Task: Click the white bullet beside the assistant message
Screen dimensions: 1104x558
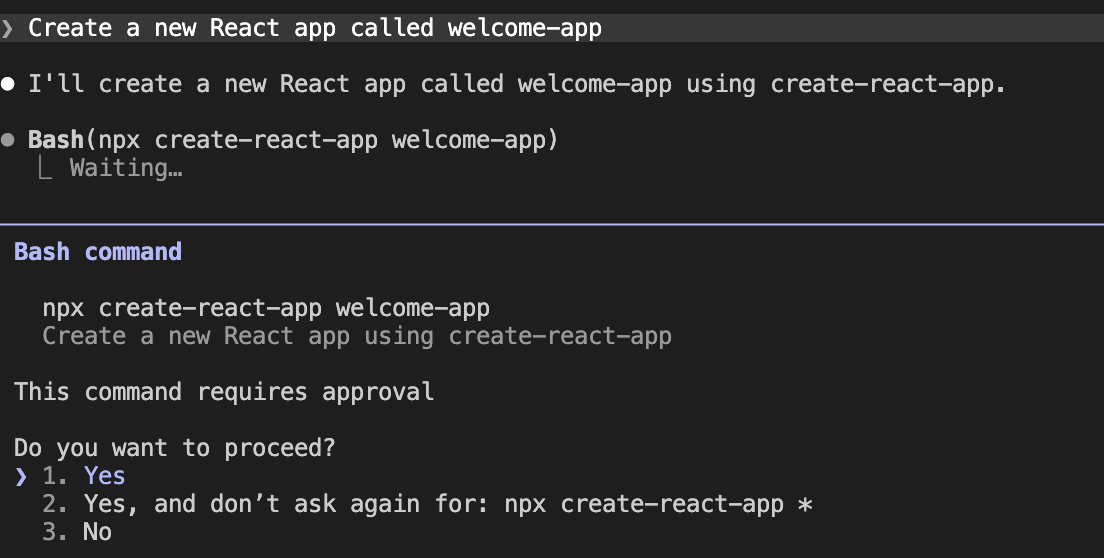Action: coord(8,84)
